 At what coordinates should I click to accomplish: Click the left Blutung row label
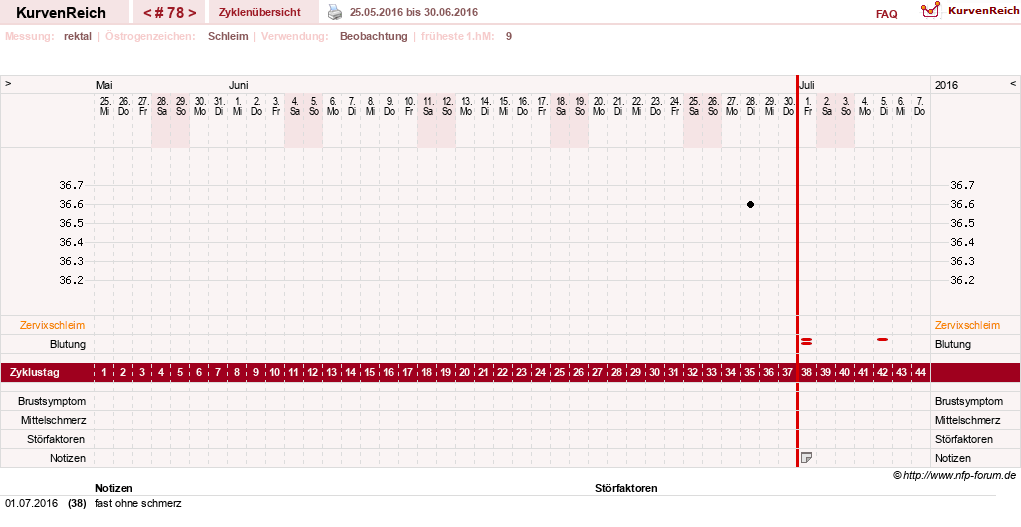coord(68,344)
